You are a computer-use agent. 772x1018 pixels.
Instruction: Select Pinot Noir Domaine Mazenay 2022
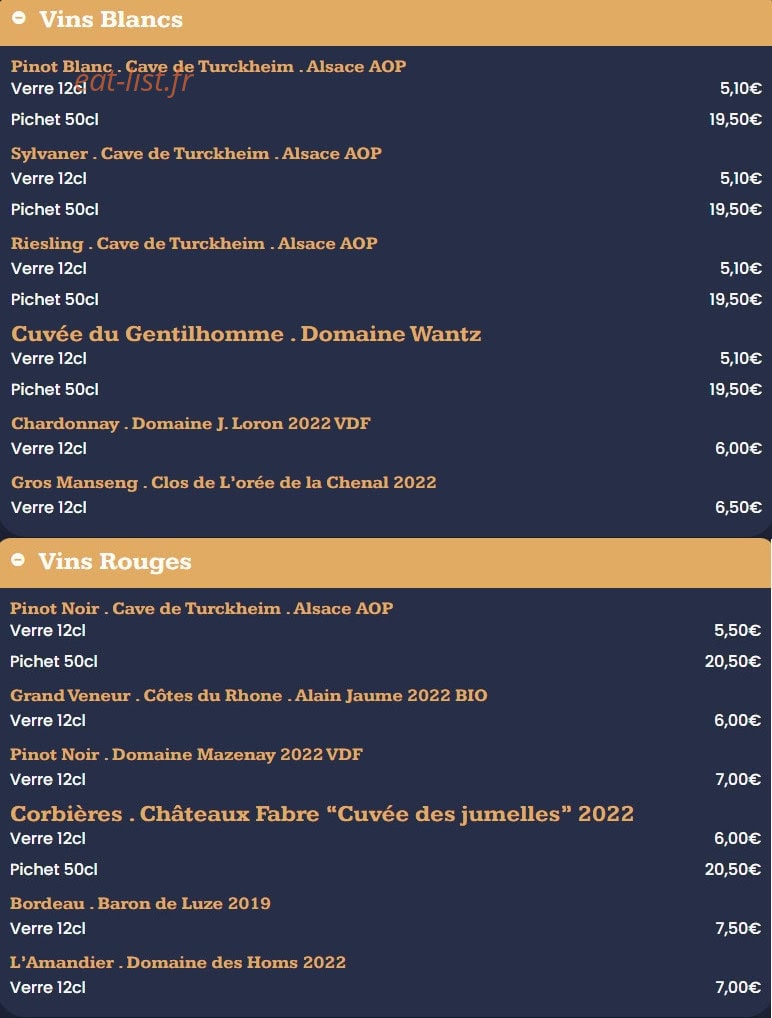(x=186, y=754)
